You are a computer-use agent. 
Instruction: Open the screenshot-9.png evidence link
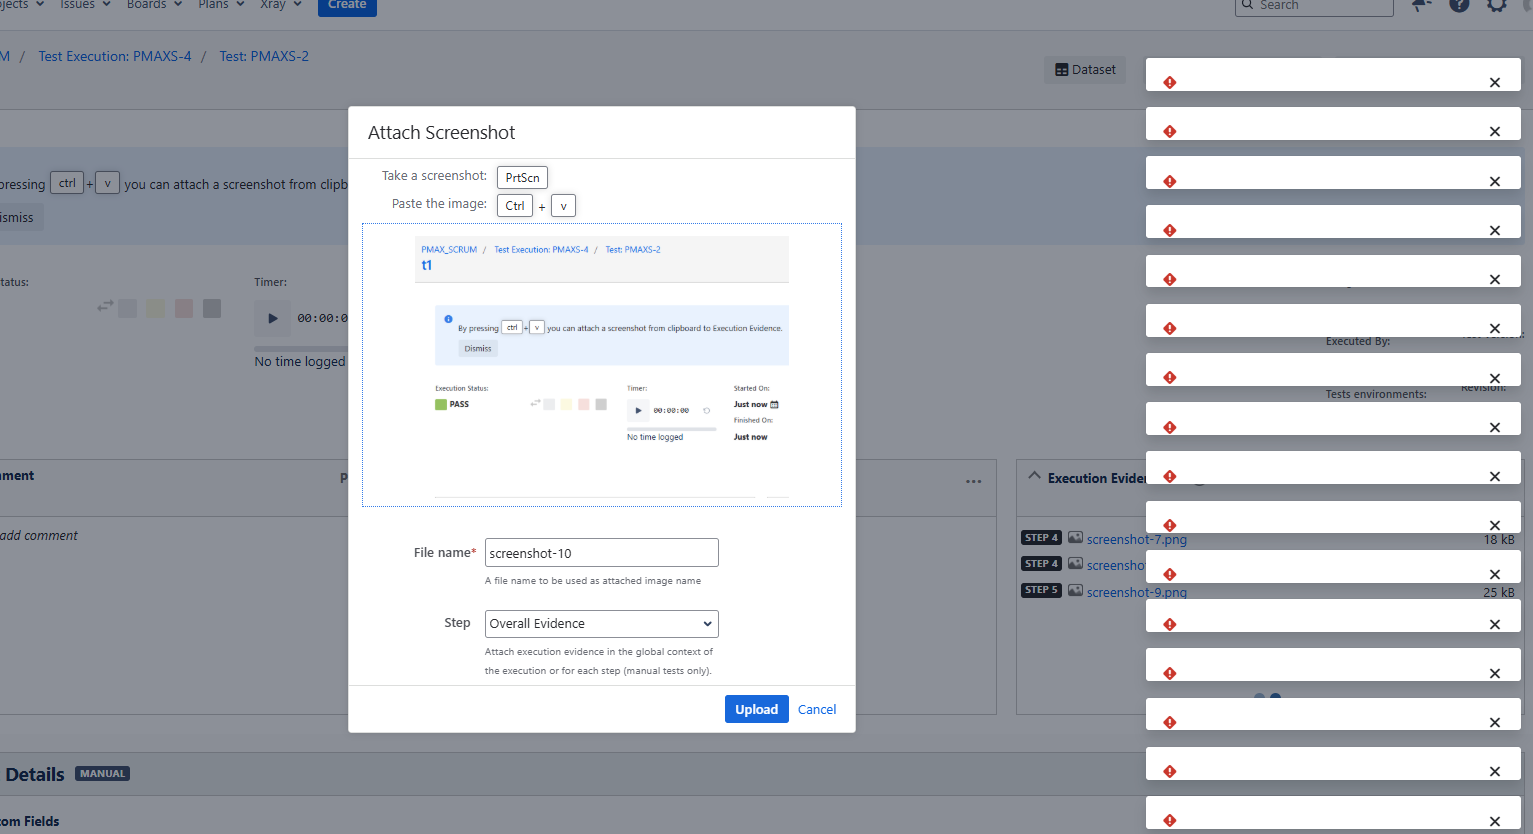pos(1137,592)
